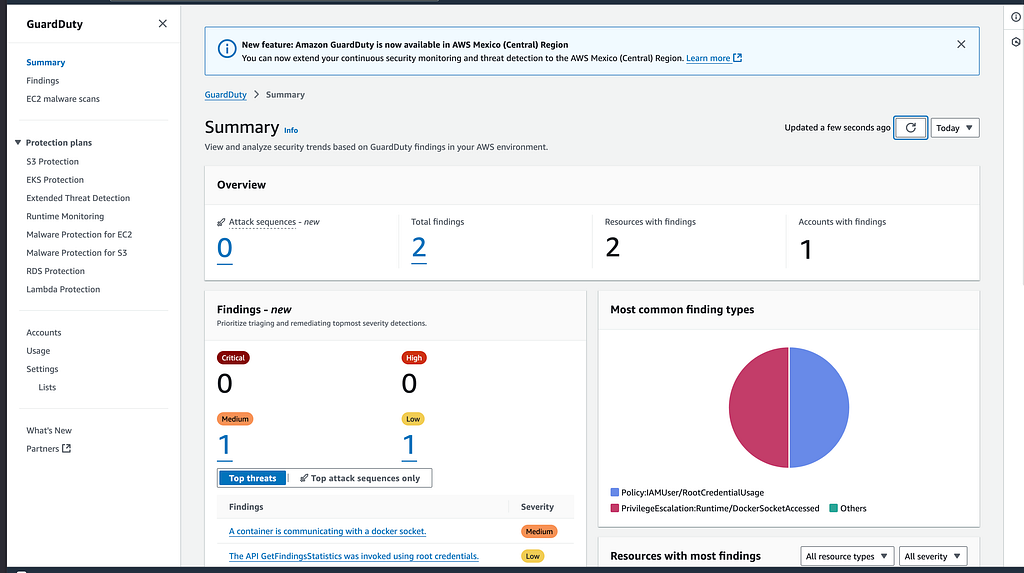Click the info circle icon at top right
Screen dimensions: 1024x573
[x=1016, y=18]
